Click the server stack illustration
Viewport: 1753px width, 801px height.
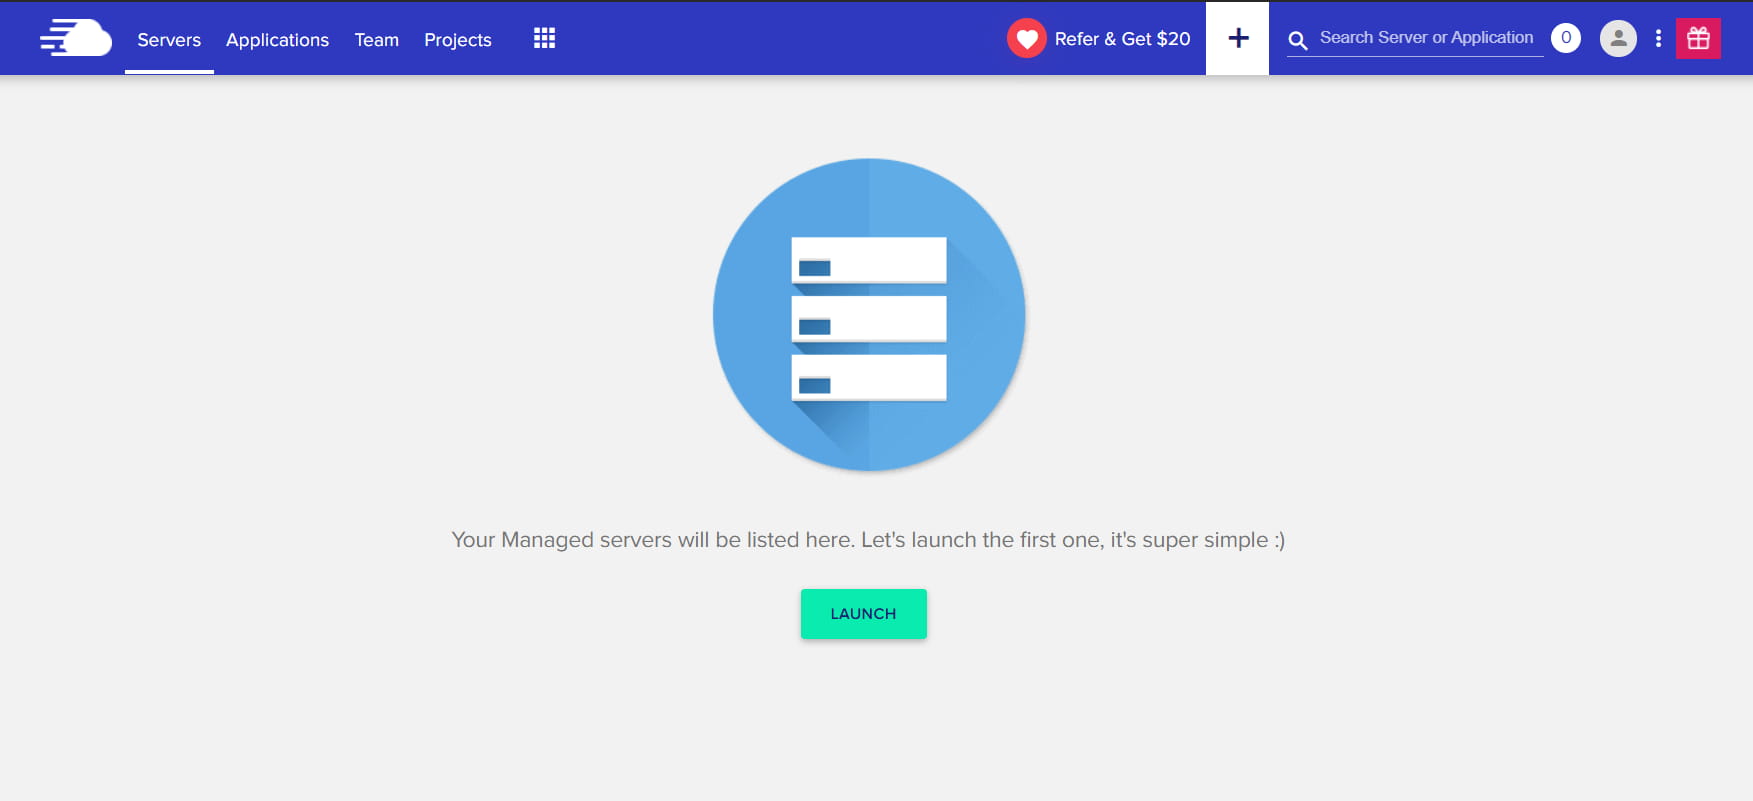coord(869,315)
